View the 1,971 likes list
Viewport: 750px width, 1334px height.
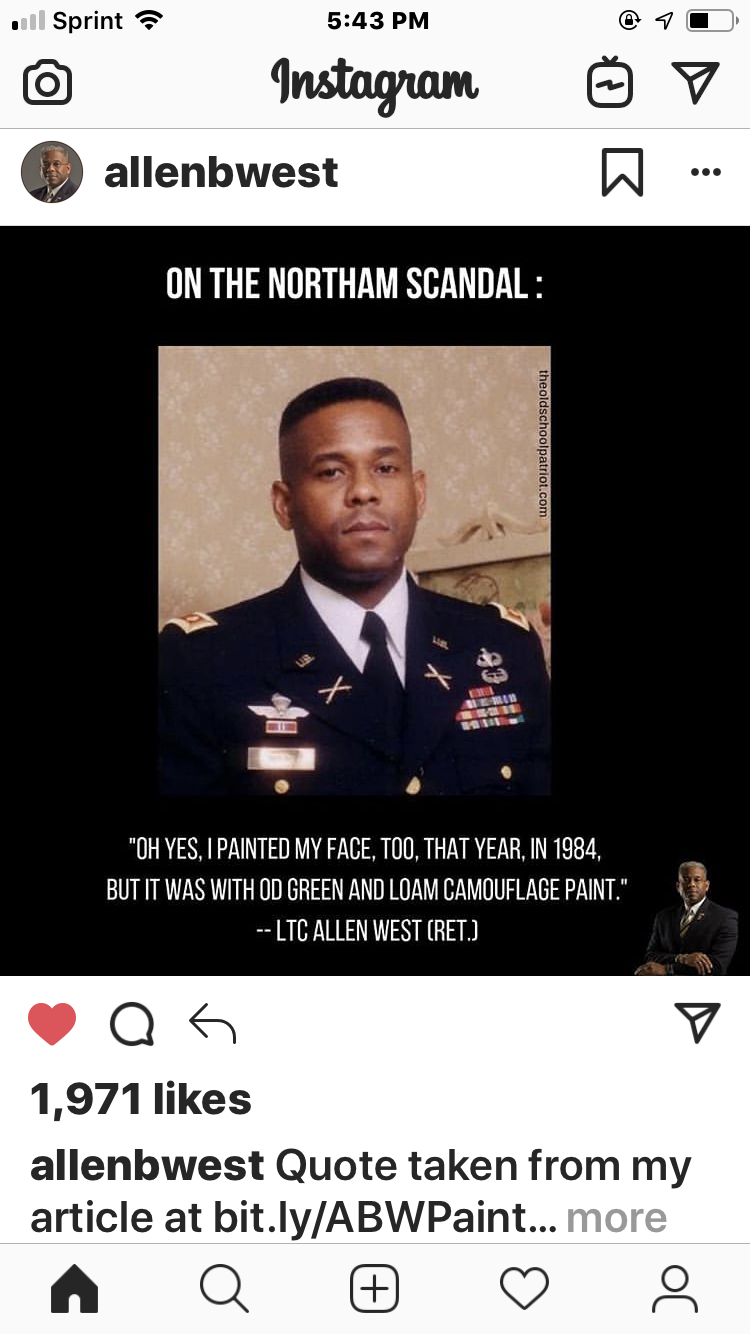click(141, 1099)
